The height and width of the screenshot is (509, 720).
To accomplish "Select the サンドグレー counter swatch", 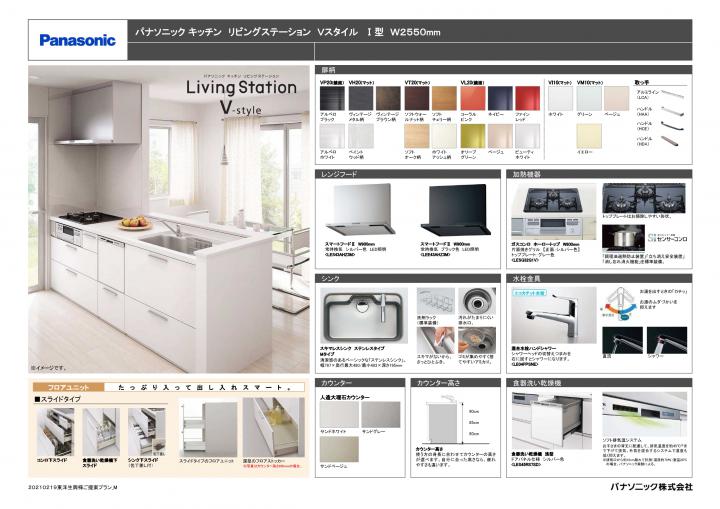I will click(x=381, y=415).
